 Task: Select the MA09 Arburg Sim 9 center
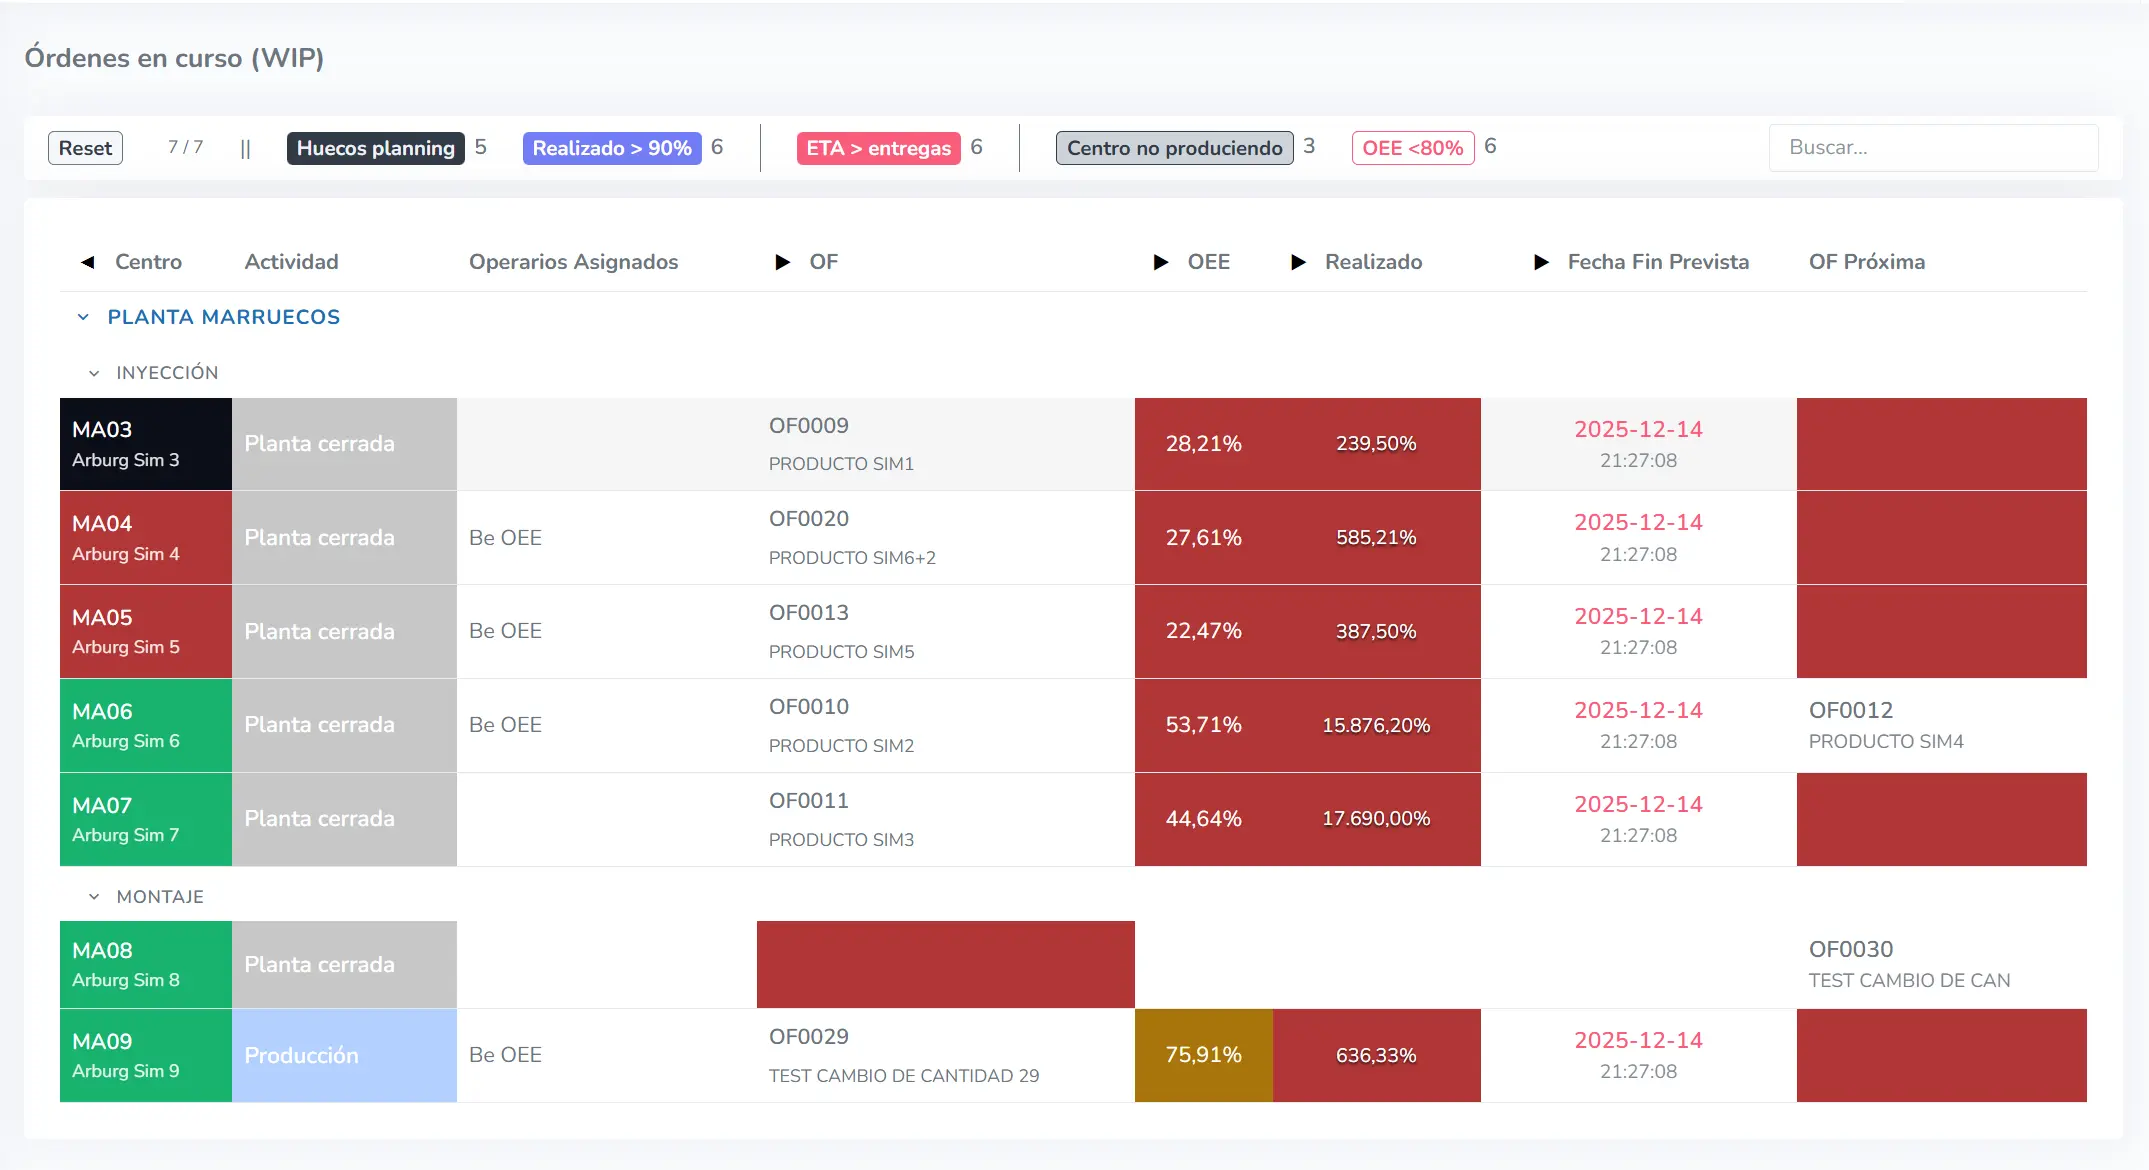(x=145, y=1054)
